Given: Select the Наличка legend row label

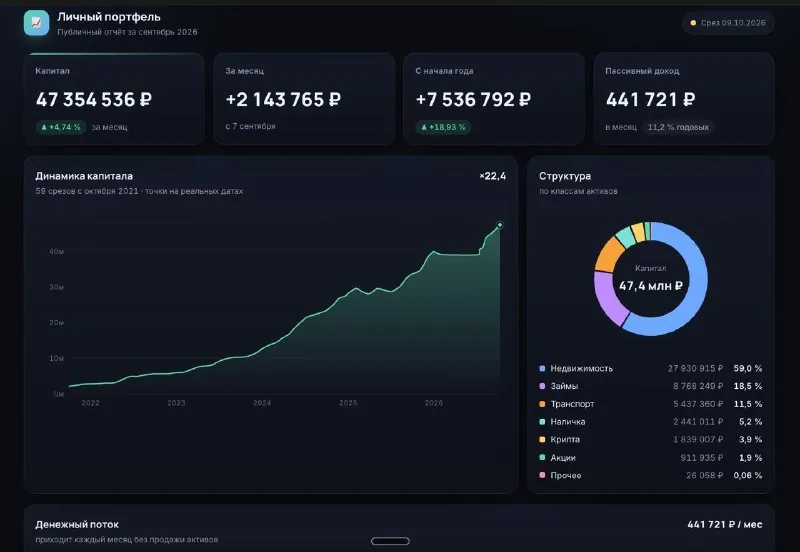Looking at the screenshot, I should coord(568,422).
